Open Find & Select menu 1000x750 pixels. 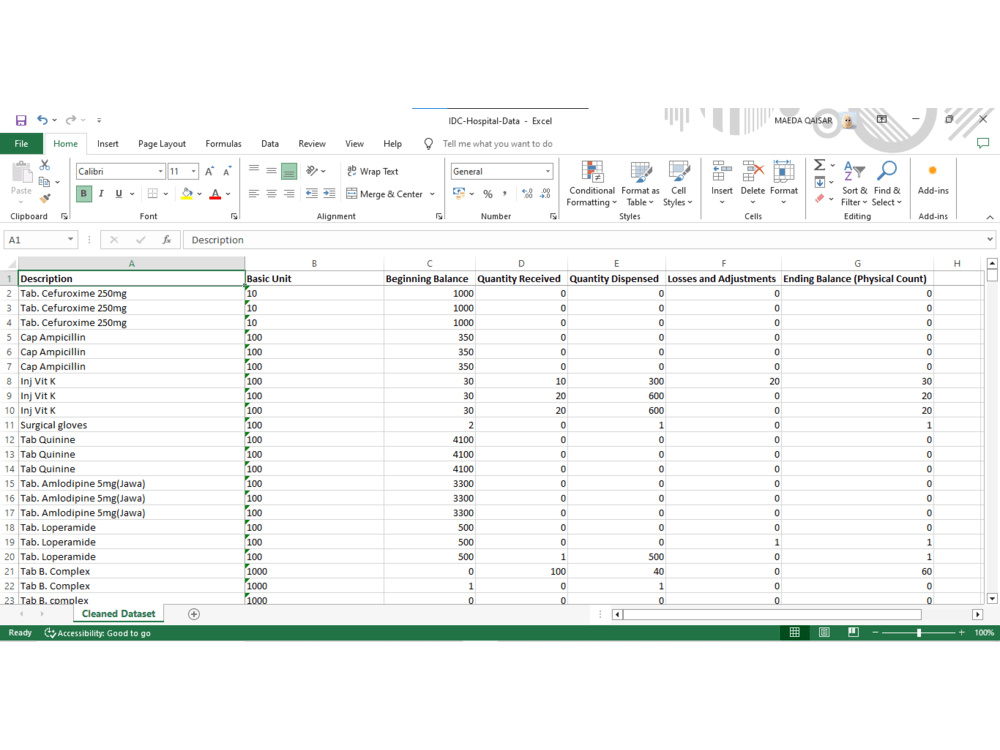(886, 184)
